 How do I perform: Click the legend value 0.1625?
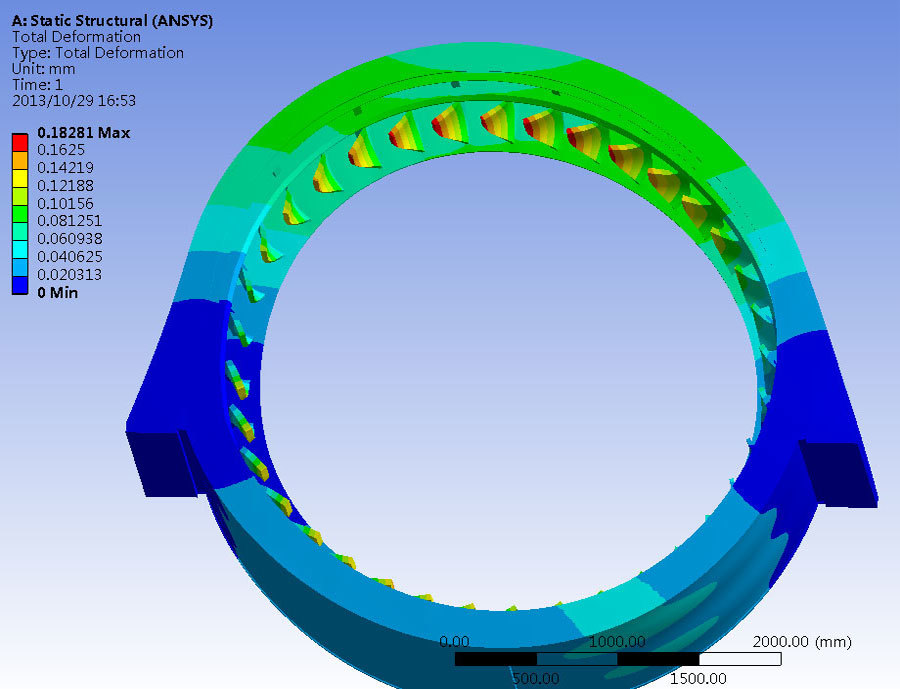pyautogui.click(x=61, y=150)
